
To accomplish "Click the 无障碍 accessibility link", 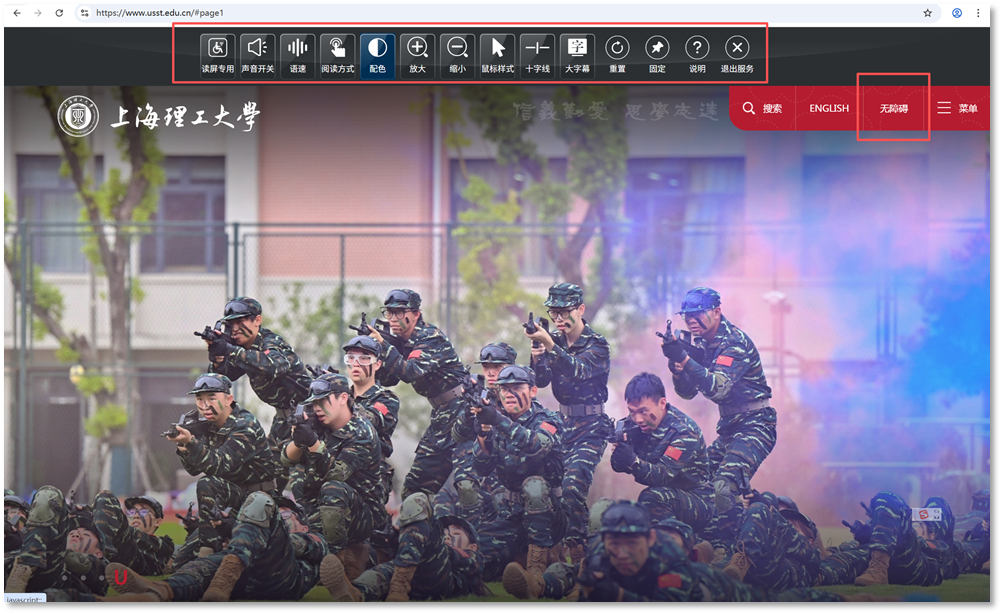I will point(893,108).
